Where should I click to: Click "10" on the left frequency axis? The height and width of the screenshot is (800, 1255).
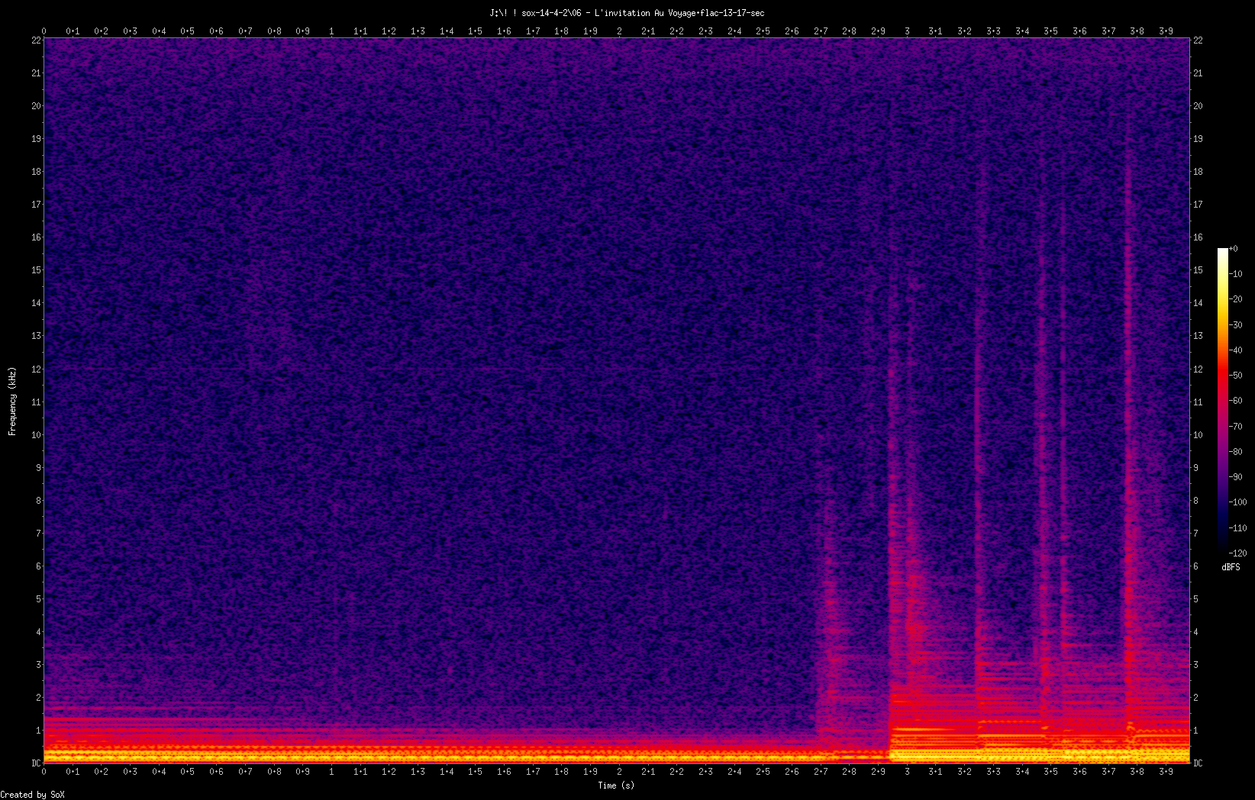(34, 434)
